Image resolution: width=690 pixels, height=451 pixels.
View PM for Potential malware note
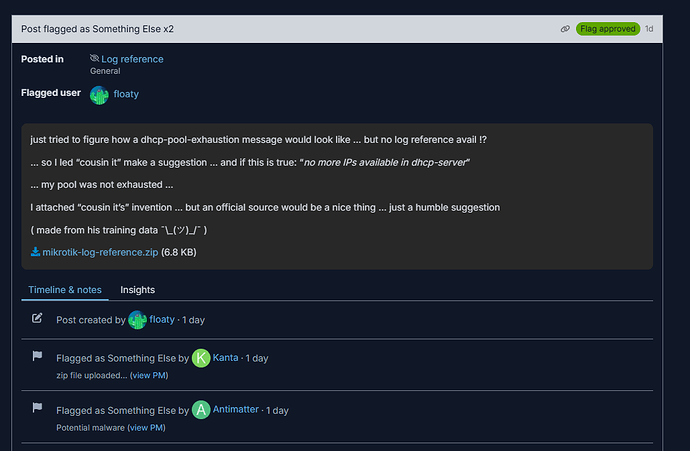(x=146, y=428)
